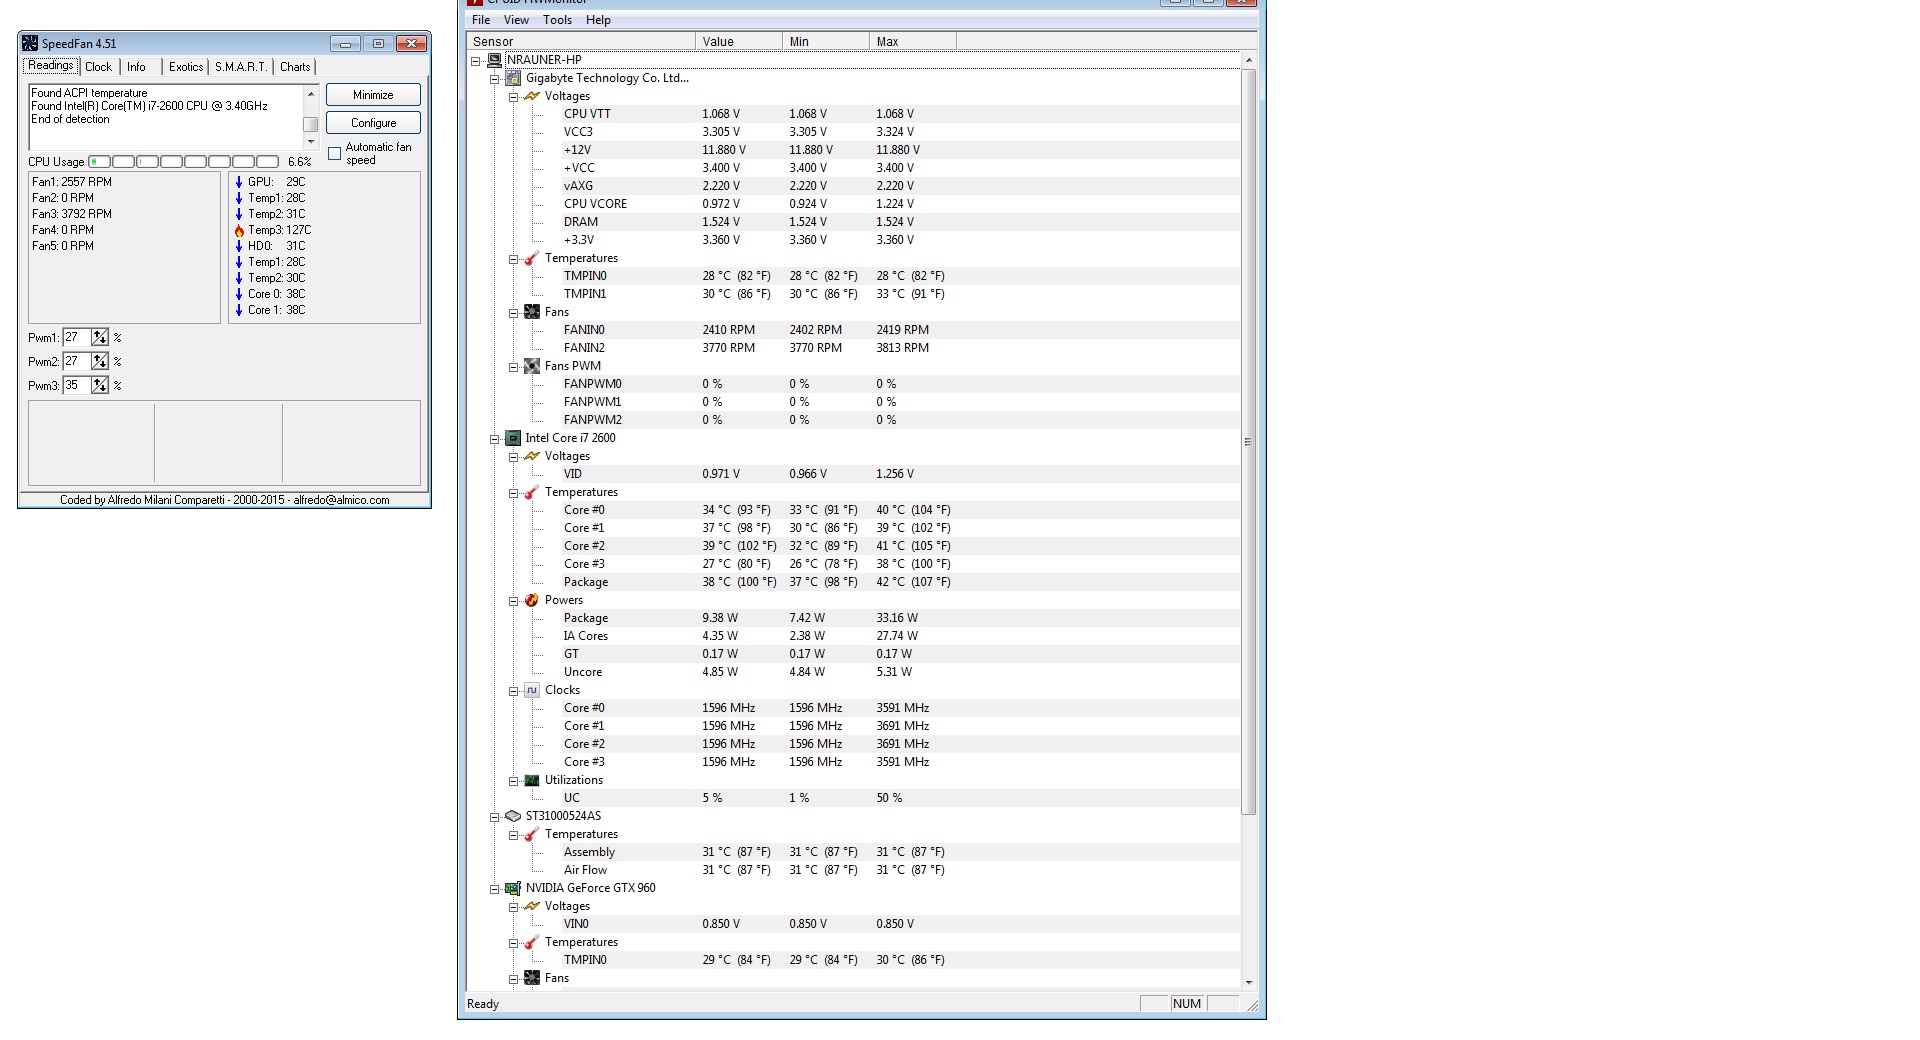Click the thermometer icon above the Core #0 temperature row
This screenshot has width=1920, height=1040.
(x=532, y=492)
